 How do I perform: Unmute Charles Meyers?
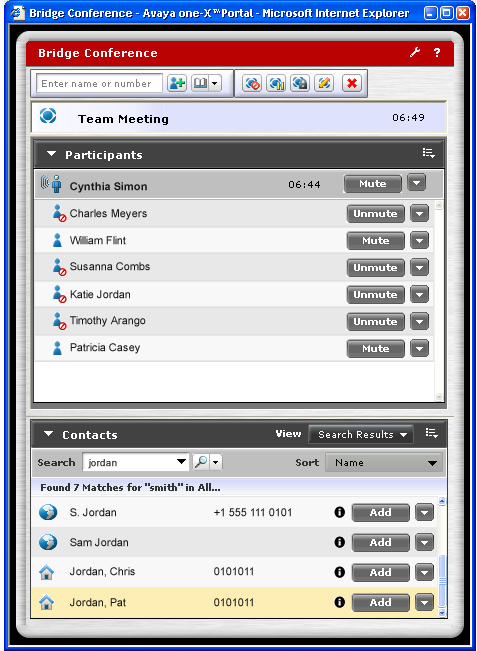point(375,214)
